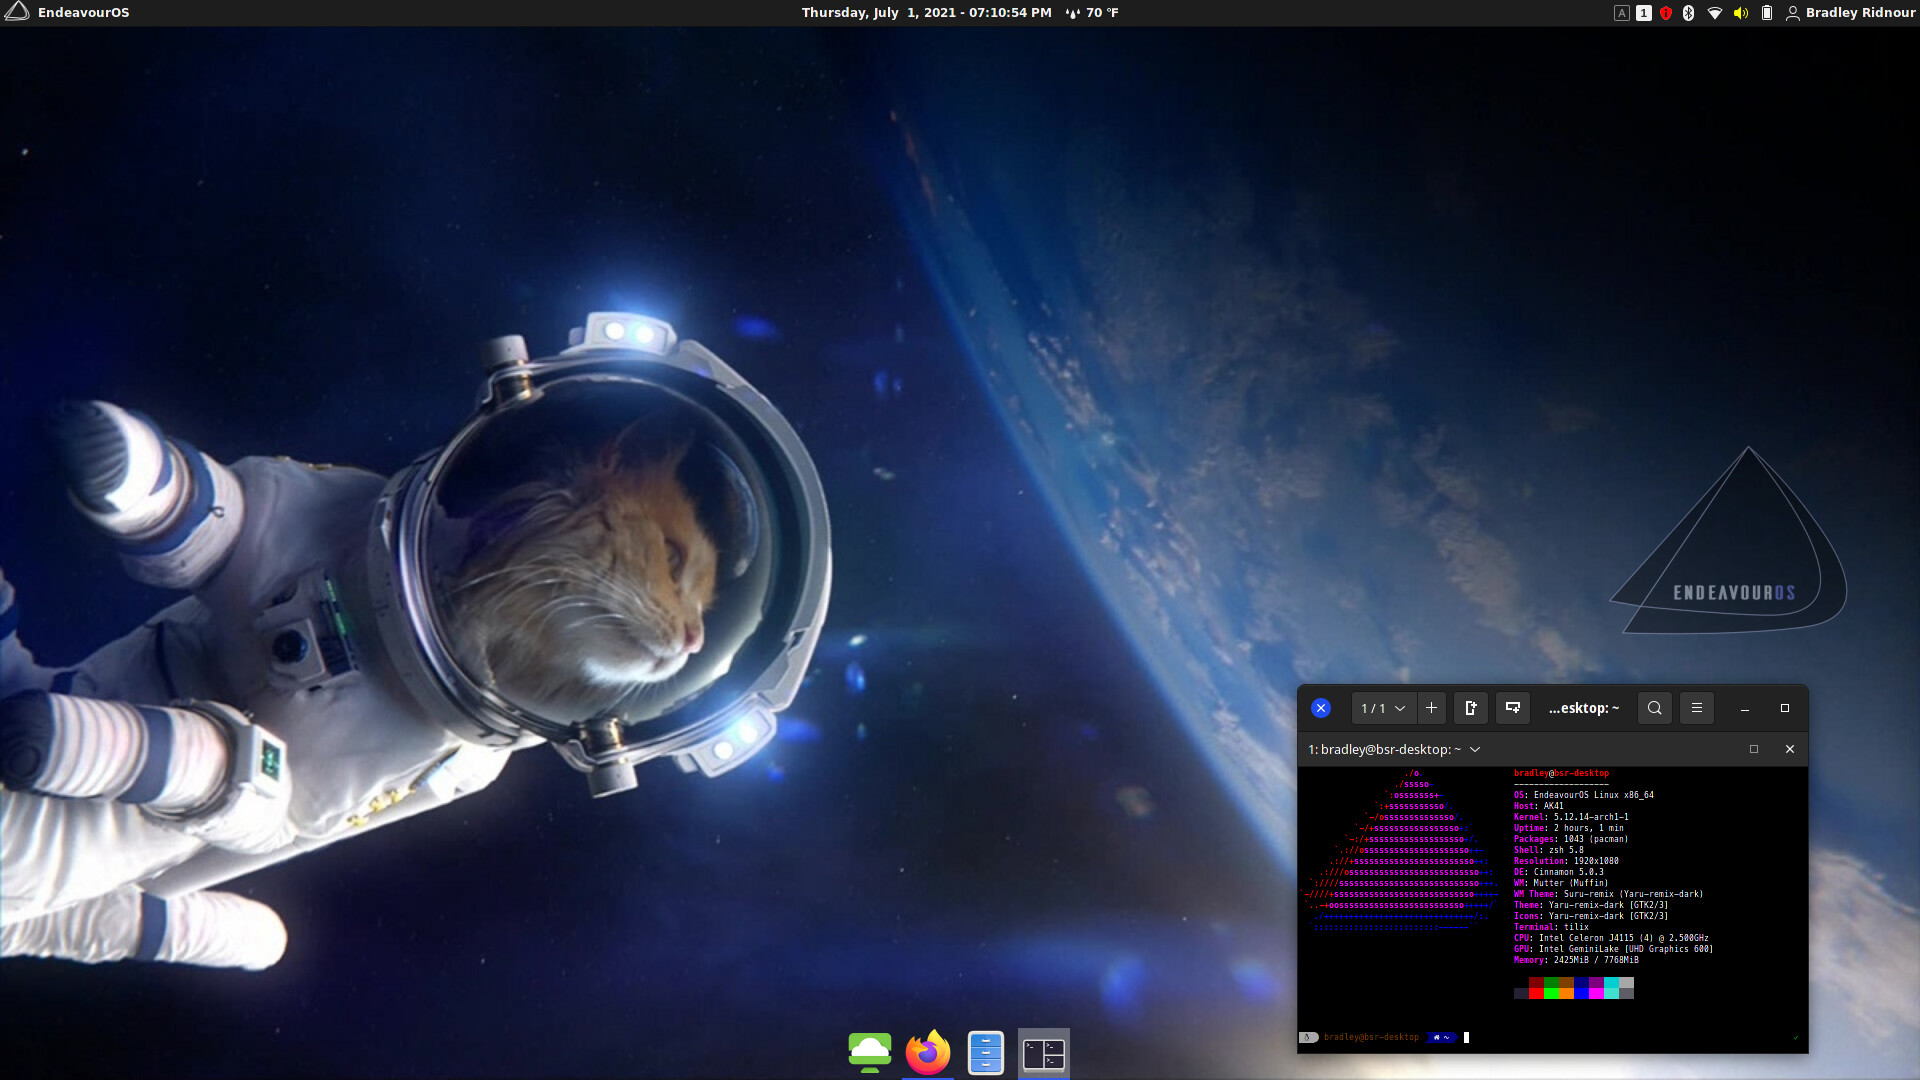Maximize the Tilix window

pyautogui.click(x=1785, y=708)
